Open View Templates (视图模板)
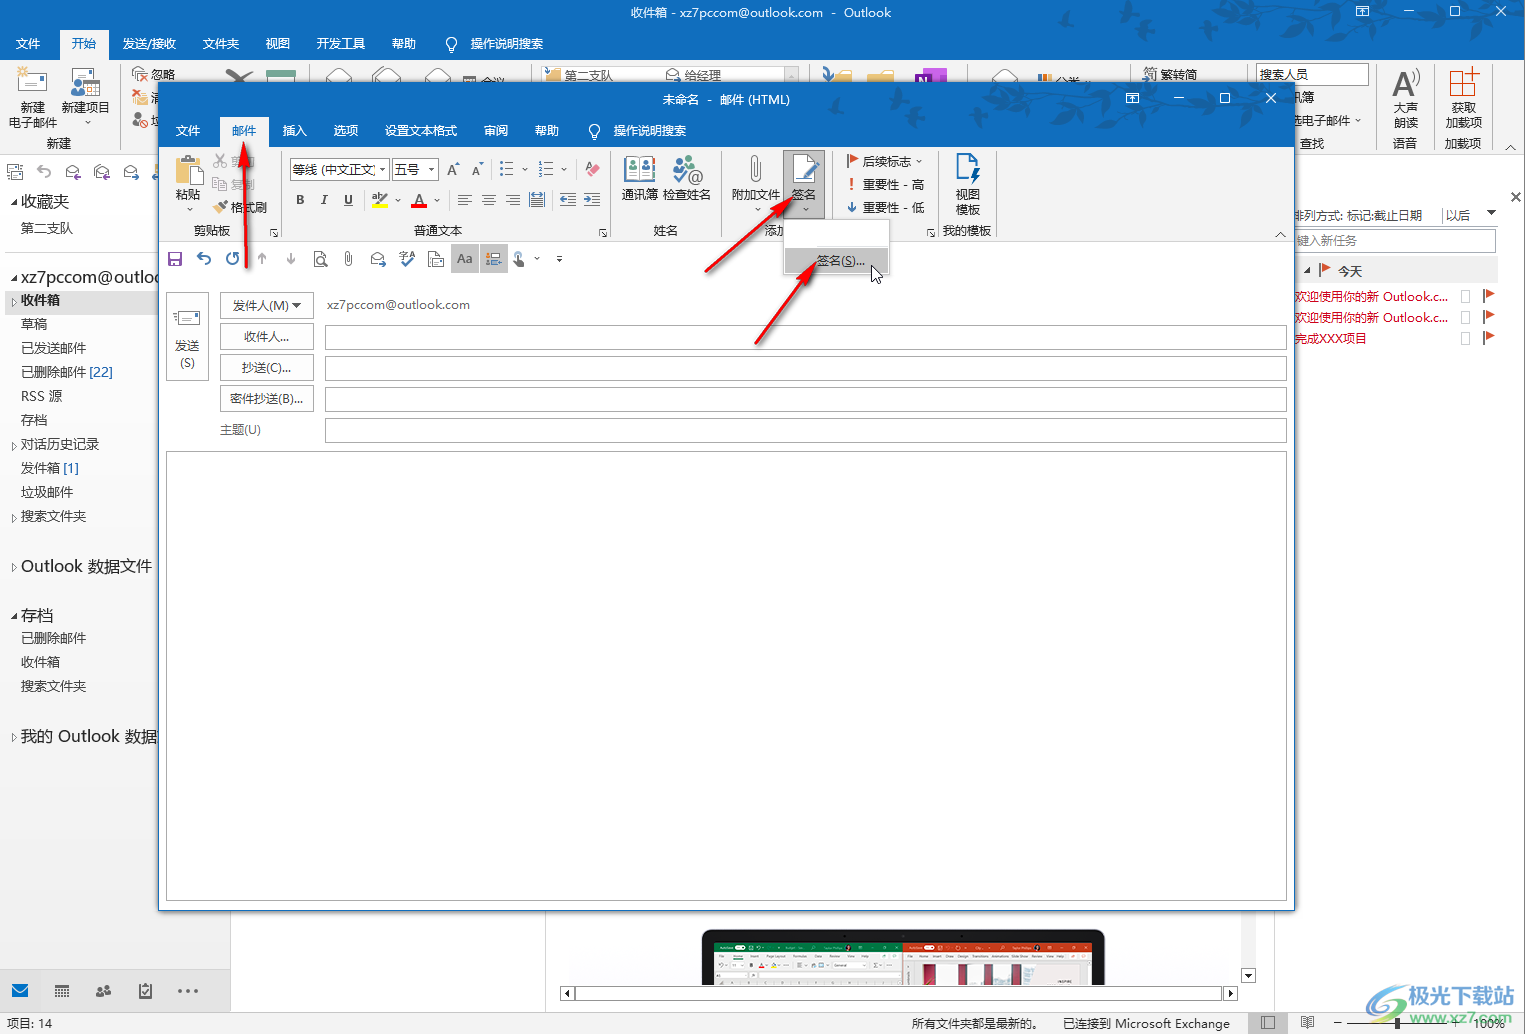1525x1034 pixels. 968,184
